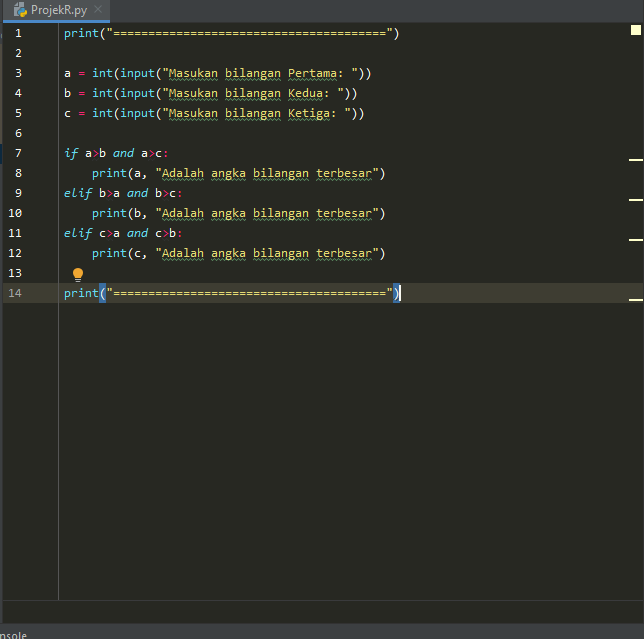Click int on line 4
This screenshot has height=639, width=644.
[x=102, y=93]
